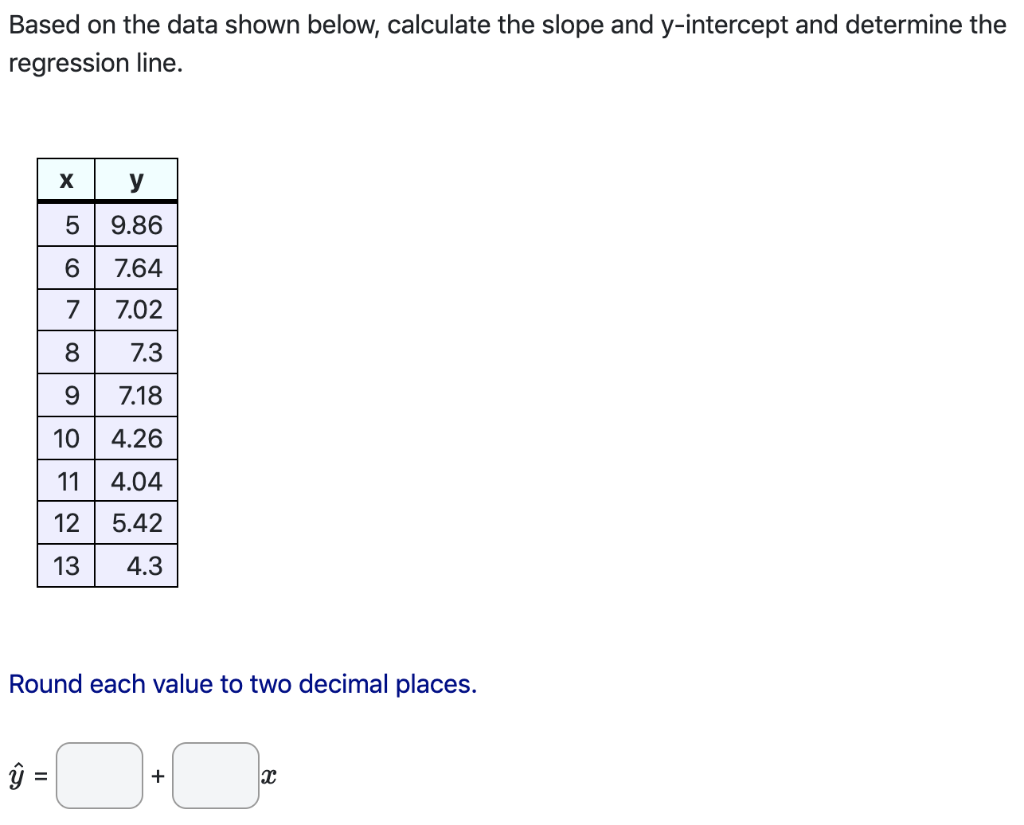Click the blue rounding instruction text
The image size is (1024, 825).
point(242,684)
